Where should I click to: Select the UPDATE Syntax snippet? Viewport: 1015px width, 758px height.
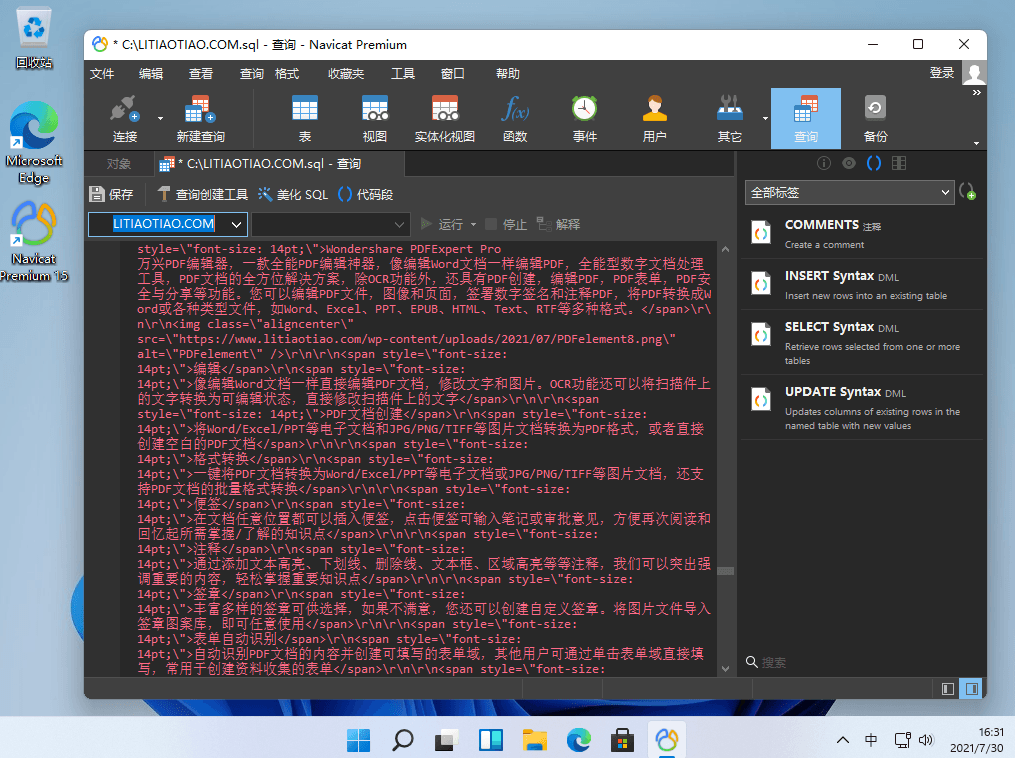pyautogui.click(x=862, y=407)
